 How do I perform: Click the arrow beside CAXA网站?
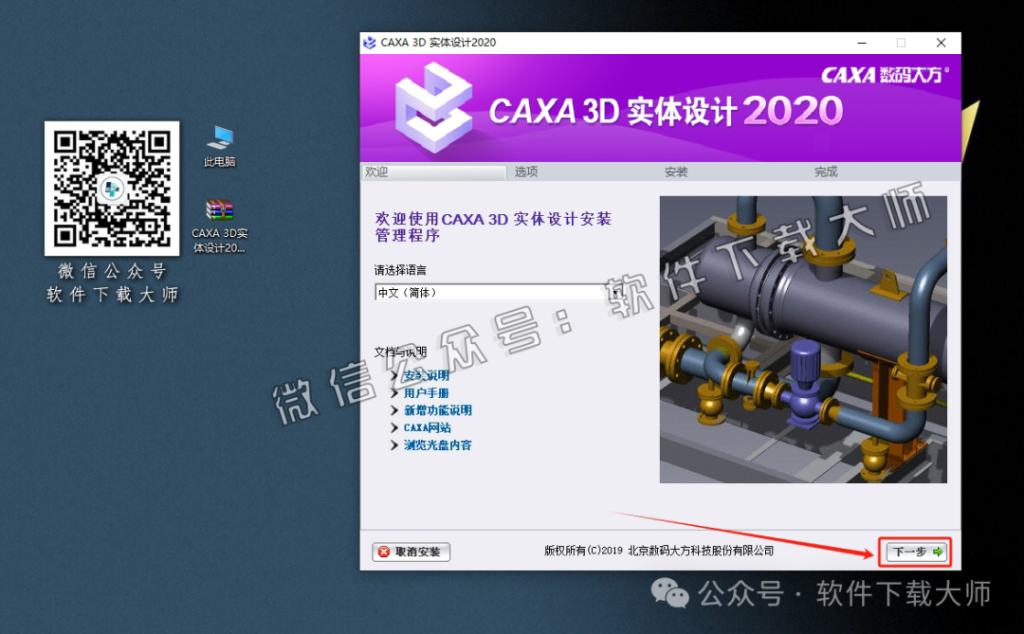394,428
